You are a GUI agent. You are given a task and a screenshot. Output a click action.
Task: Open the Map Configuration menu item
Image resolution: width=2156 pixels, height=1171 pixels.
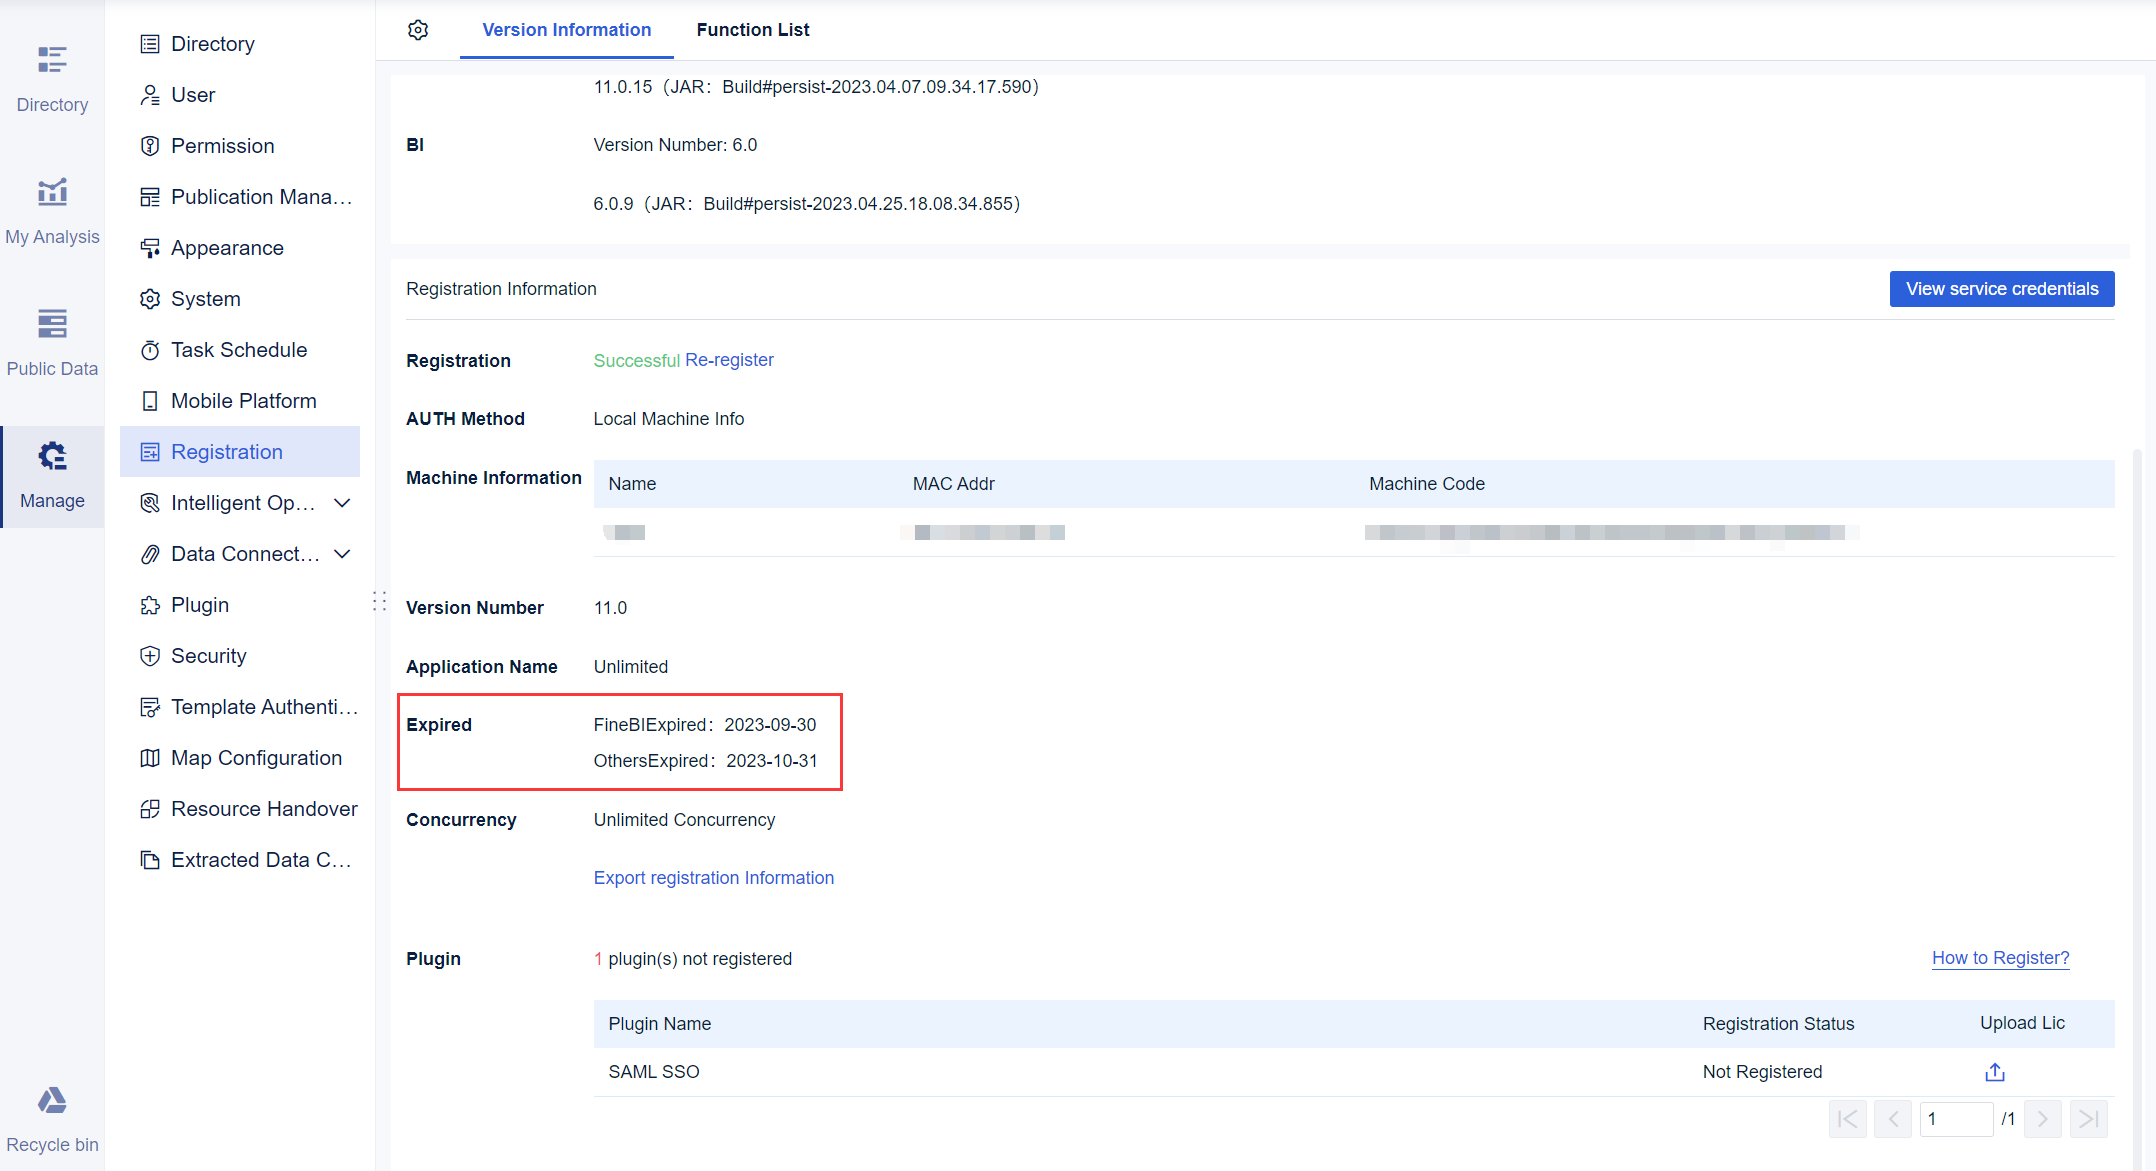[256, 757]
